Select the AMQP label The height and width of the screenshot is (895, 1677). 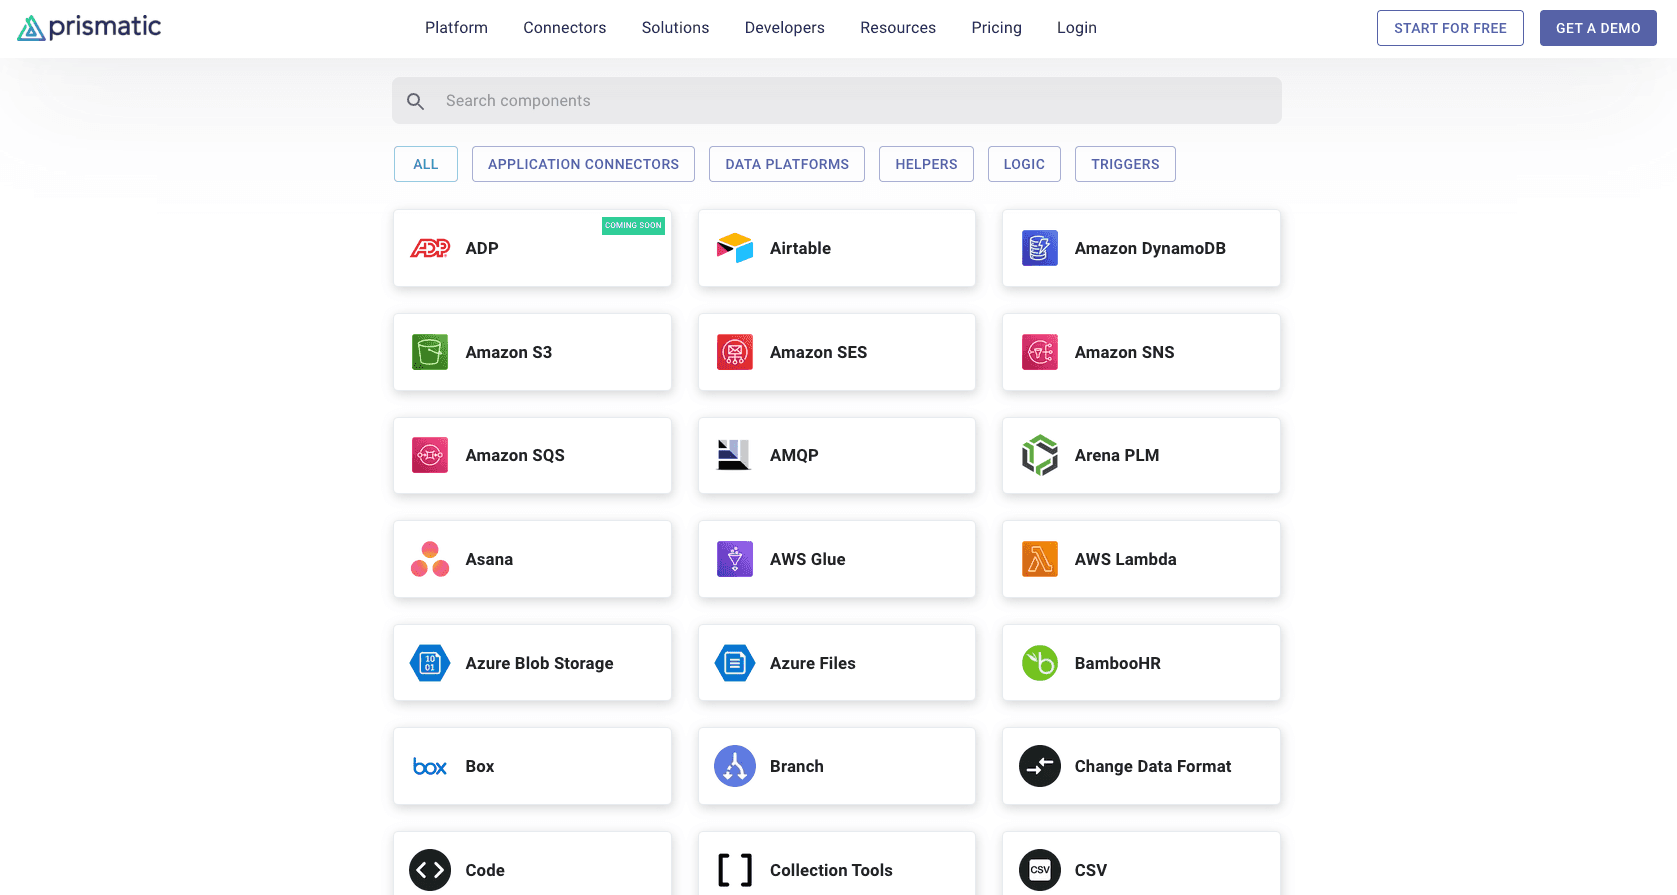click(x=794, y=455)
